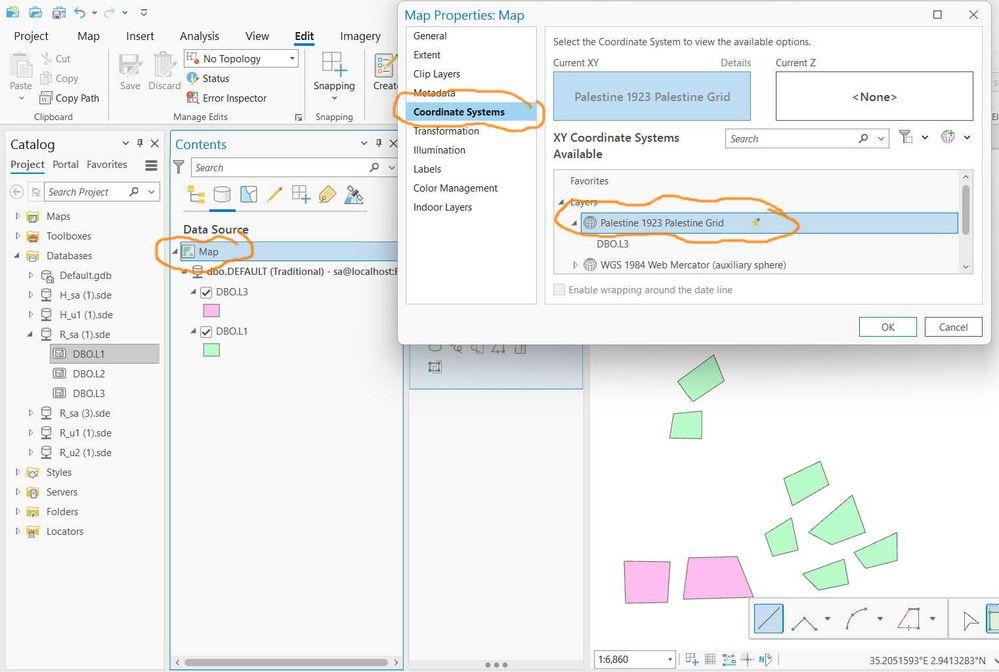Click the Open Project icon in quick access toolbar
The image size is (999, 672).
click(36, 12)
